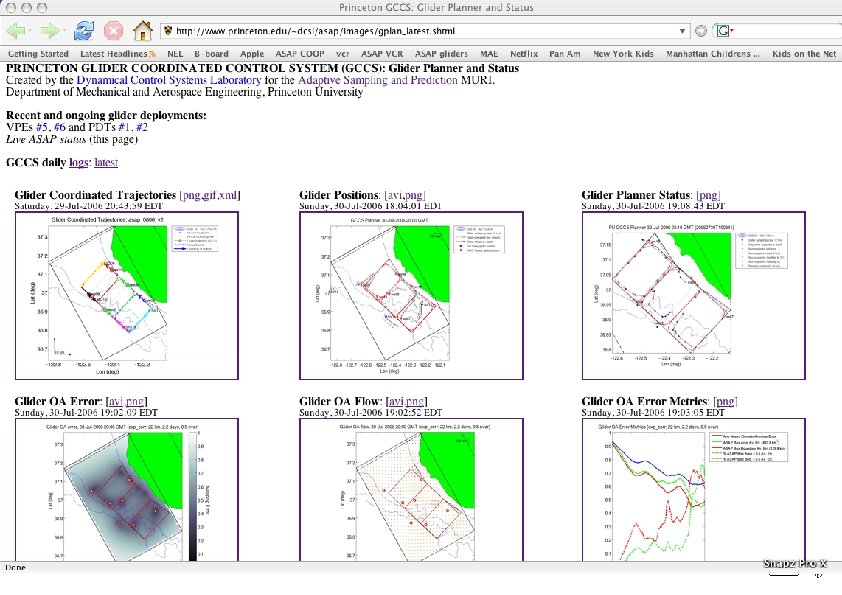
Task: Go back with the green left arrow
Action: coord(16,31)
